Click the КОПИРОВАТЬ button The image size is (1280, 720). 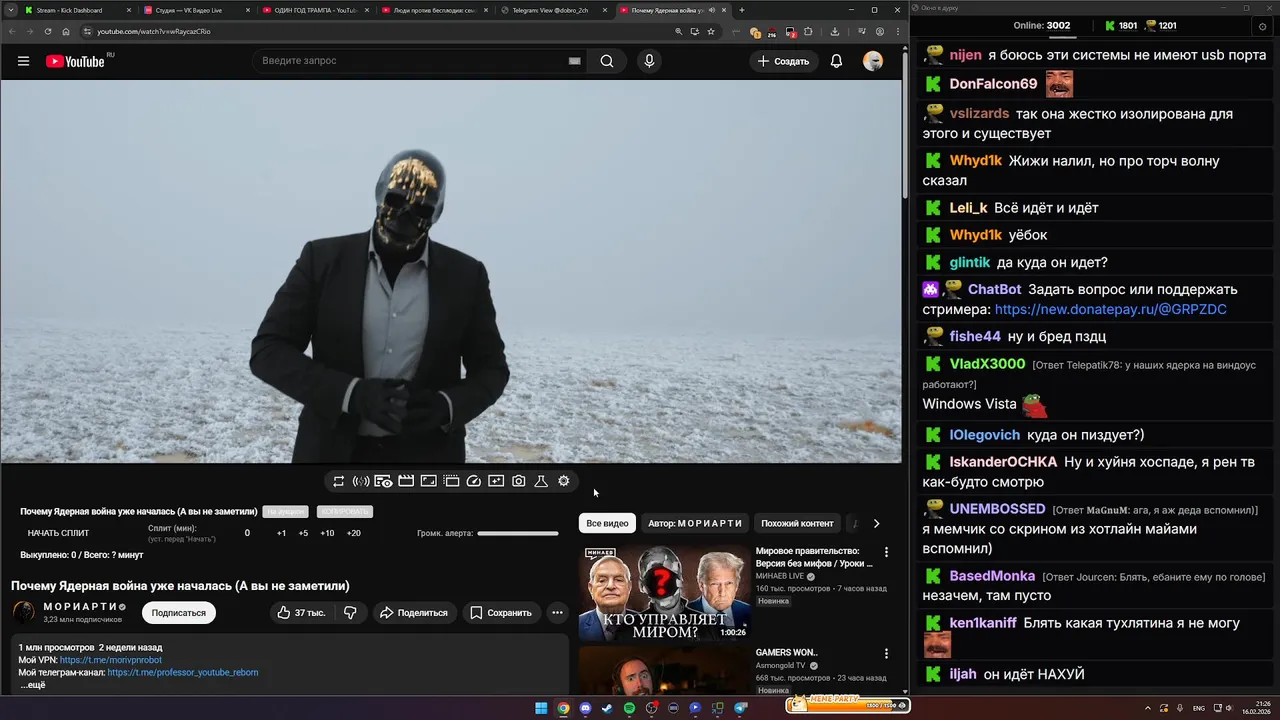click(x=344, y=512)
